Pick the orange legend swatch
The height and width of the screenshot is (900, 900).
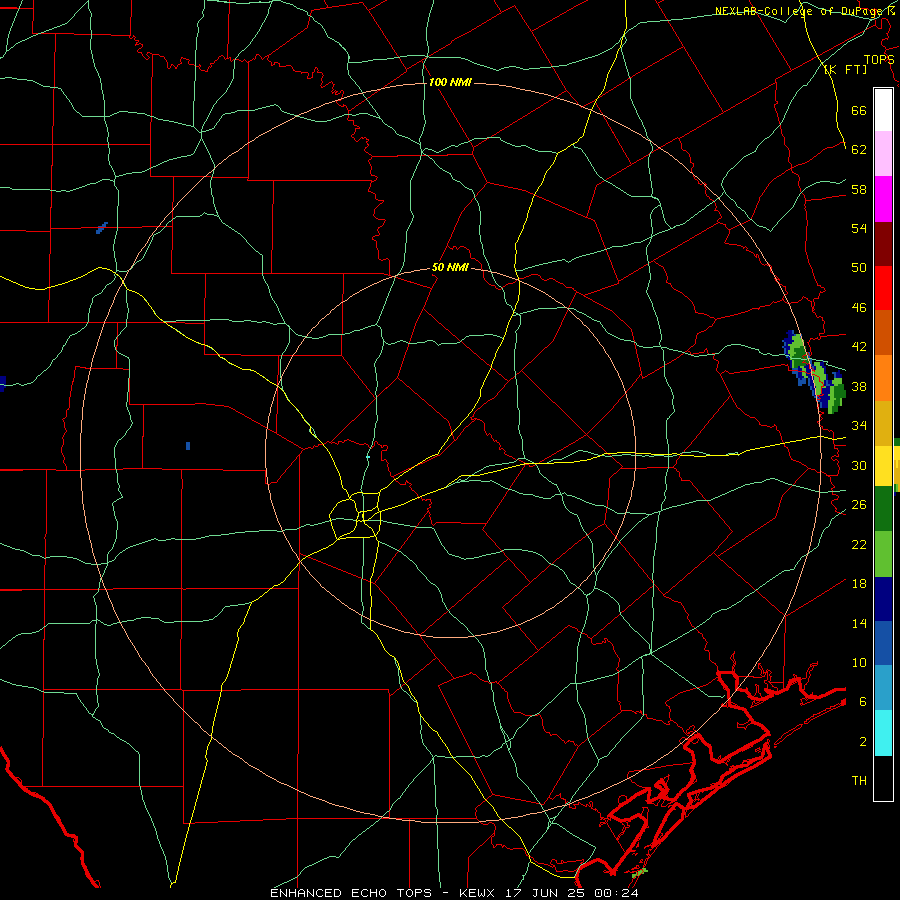click(883, 378)
